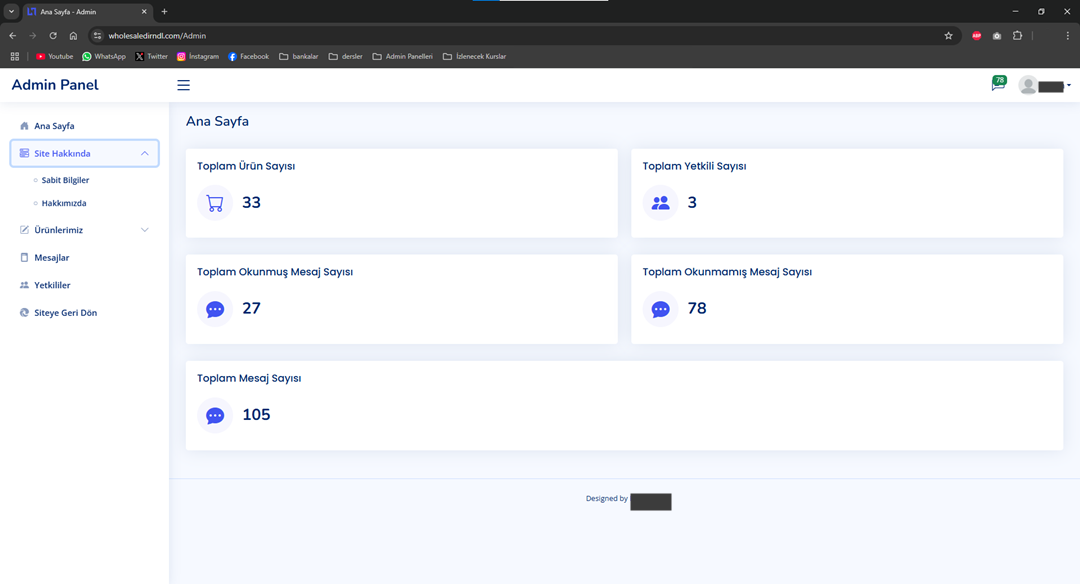
Task: Click the hamburger menu sidebar toggle
Action: tap(183, 85)
